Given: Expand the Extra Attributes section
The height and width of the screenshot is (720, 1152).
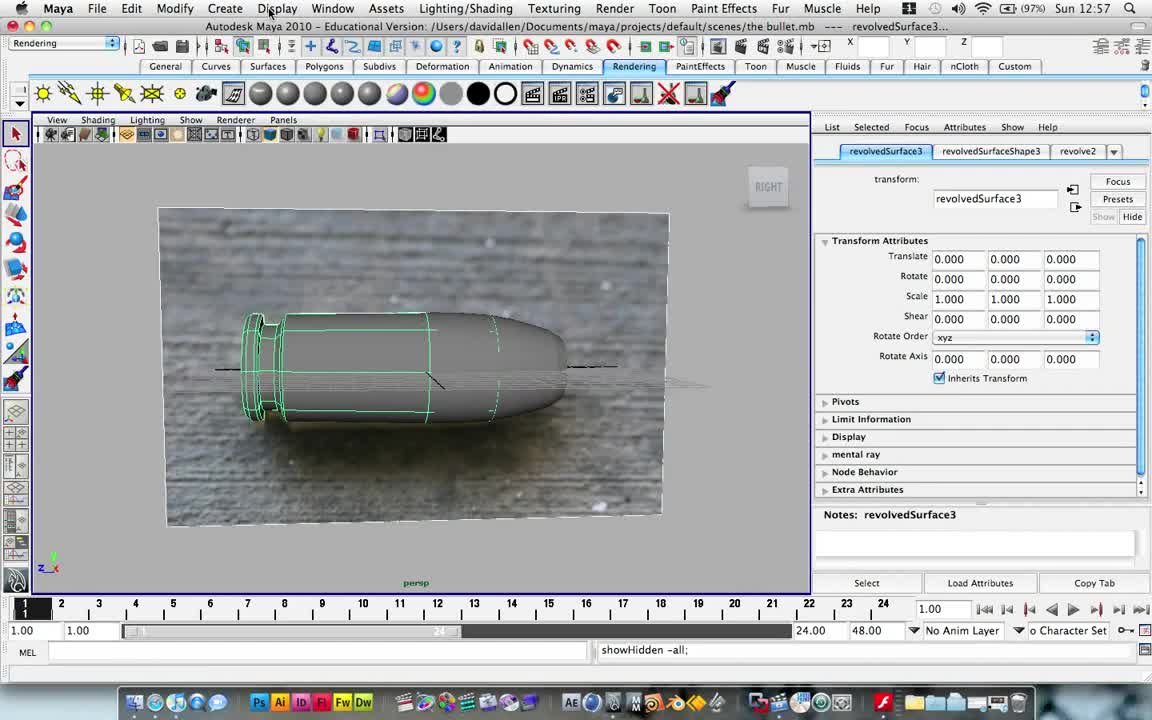Looking at the screenshot, I should coord(824,491).
